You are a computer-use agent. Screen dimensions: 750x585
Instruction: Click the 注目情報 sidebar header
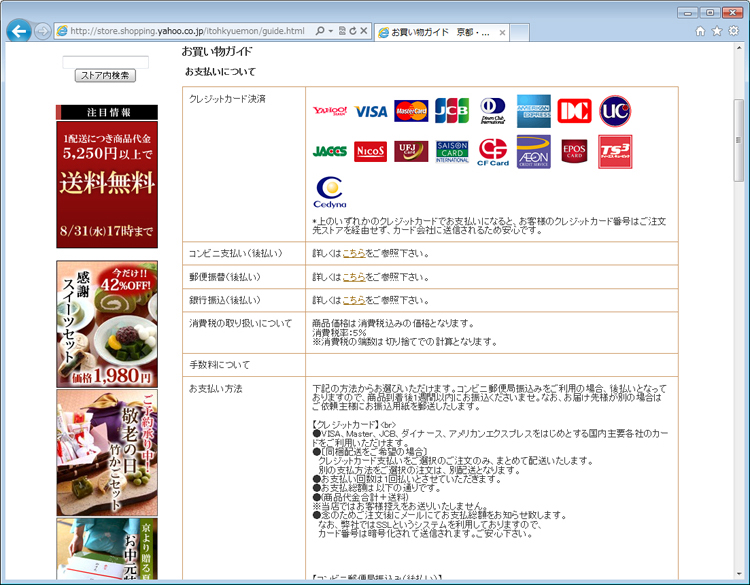(107, 112)
